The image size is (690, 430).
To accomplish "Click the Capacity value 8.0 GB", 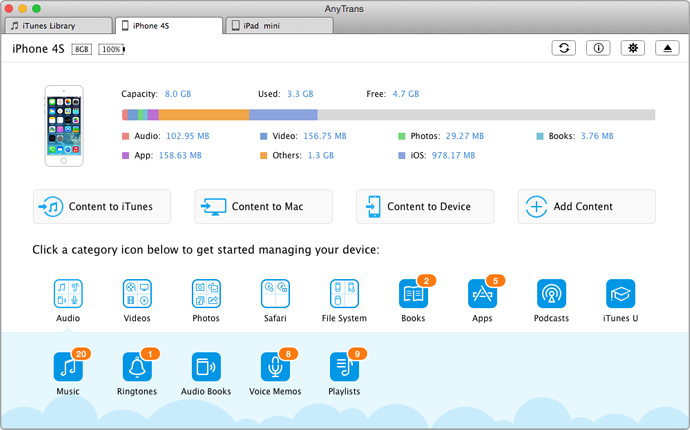I will (x=178, y=94).
